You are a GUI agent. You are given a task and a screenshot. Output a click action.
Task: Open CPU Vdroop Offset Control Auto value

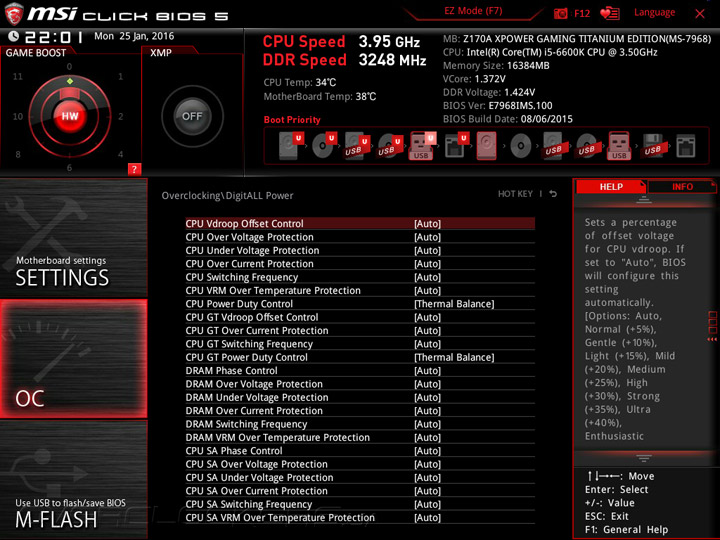(x=427, y=224)
